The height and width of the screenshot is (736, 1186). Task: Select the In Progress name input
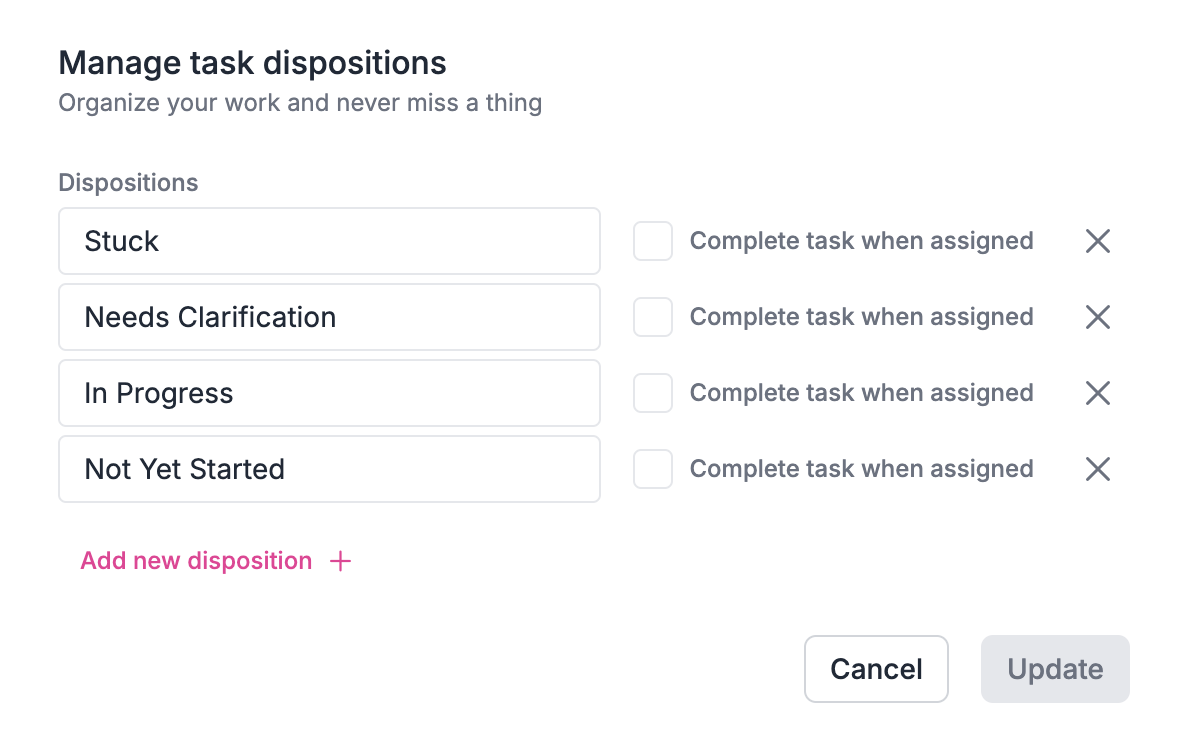330,393
